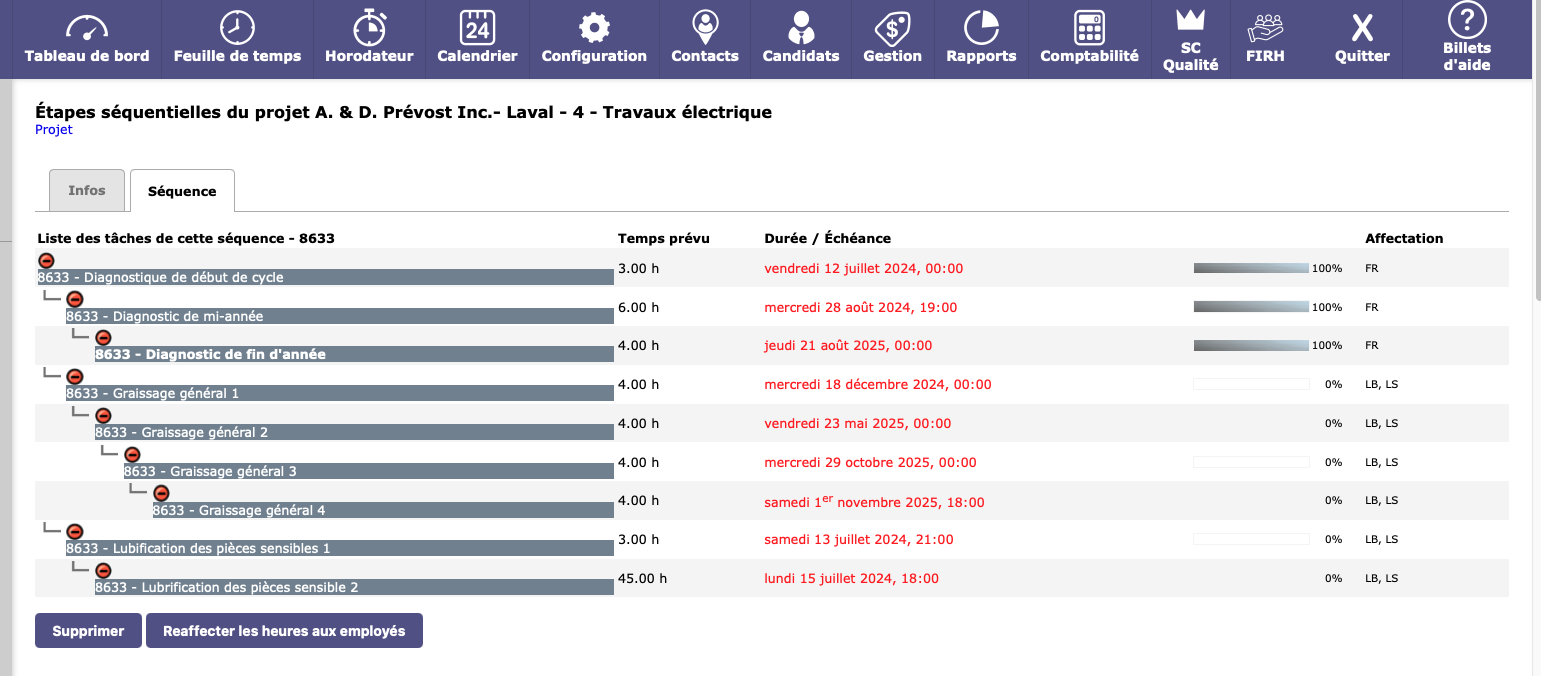Open Comptabilité calculator icon

click(1089, 26)
